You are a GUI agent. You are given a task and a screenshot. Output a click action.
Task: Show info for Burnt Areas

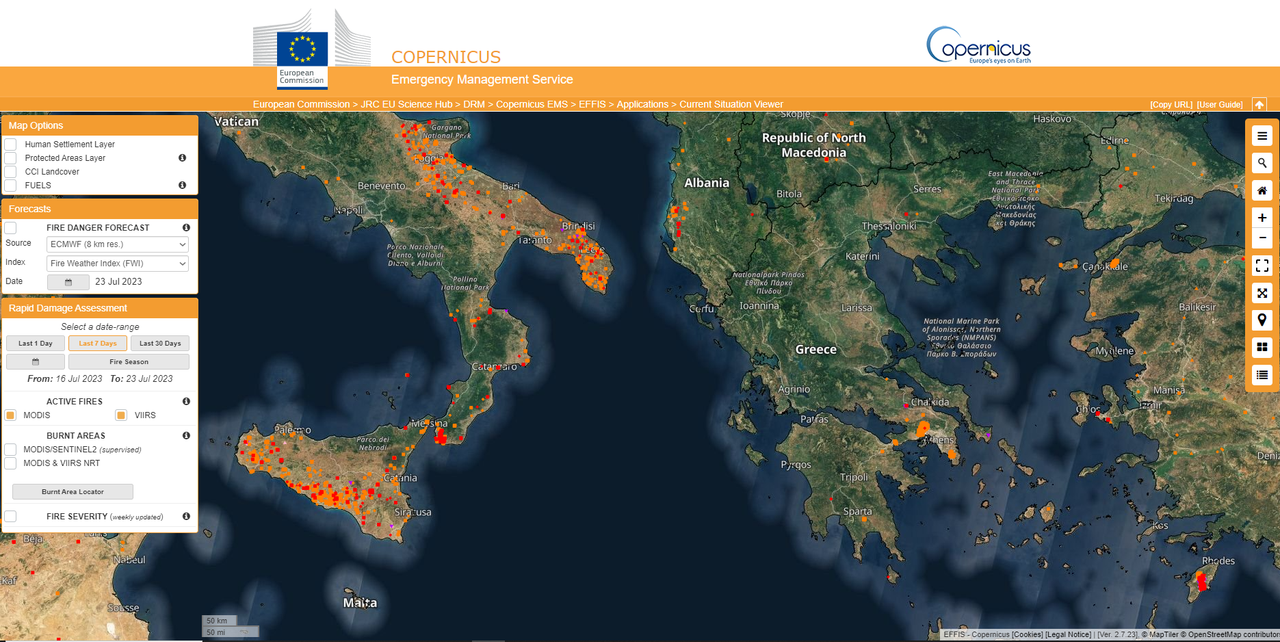coord(186,435)
